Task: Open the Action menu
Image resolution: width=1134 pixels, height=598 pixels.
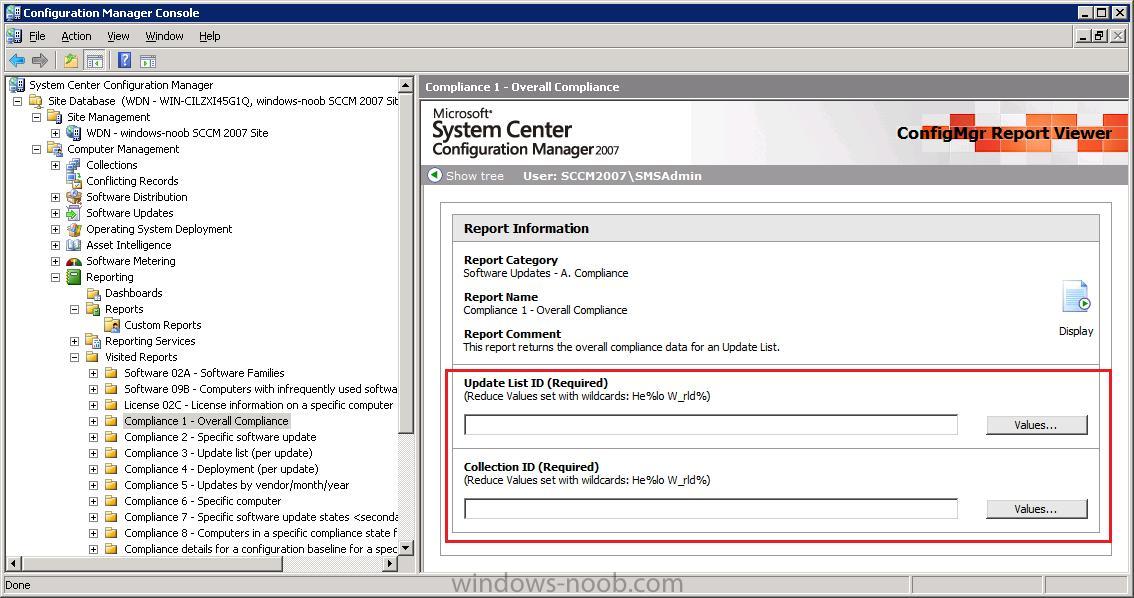Action: coord(76,36)
